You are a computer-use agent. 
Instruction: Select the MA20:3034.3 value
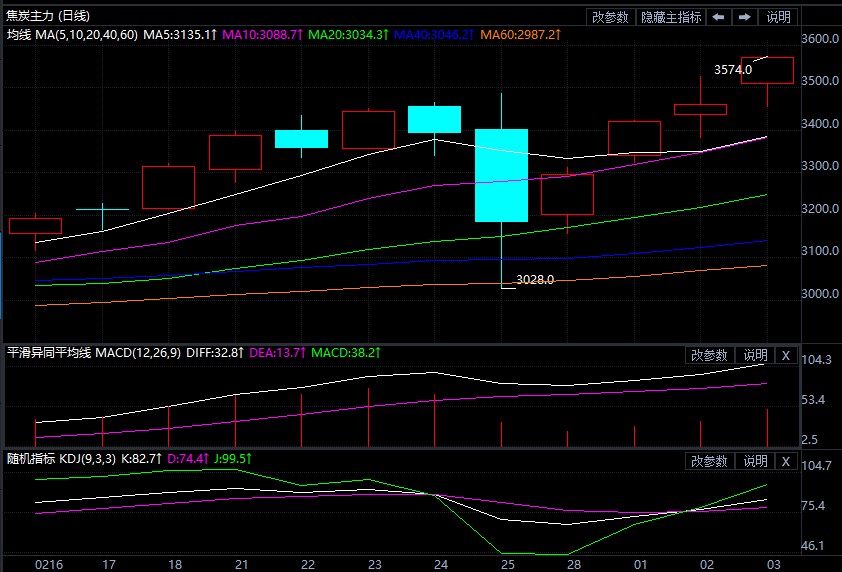(x=348, y=35)
